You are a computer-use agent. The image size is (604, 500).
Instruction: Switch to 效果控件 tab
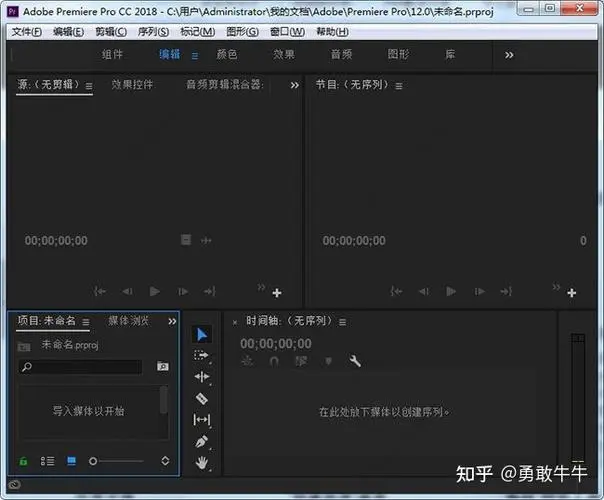click(132, 84)
